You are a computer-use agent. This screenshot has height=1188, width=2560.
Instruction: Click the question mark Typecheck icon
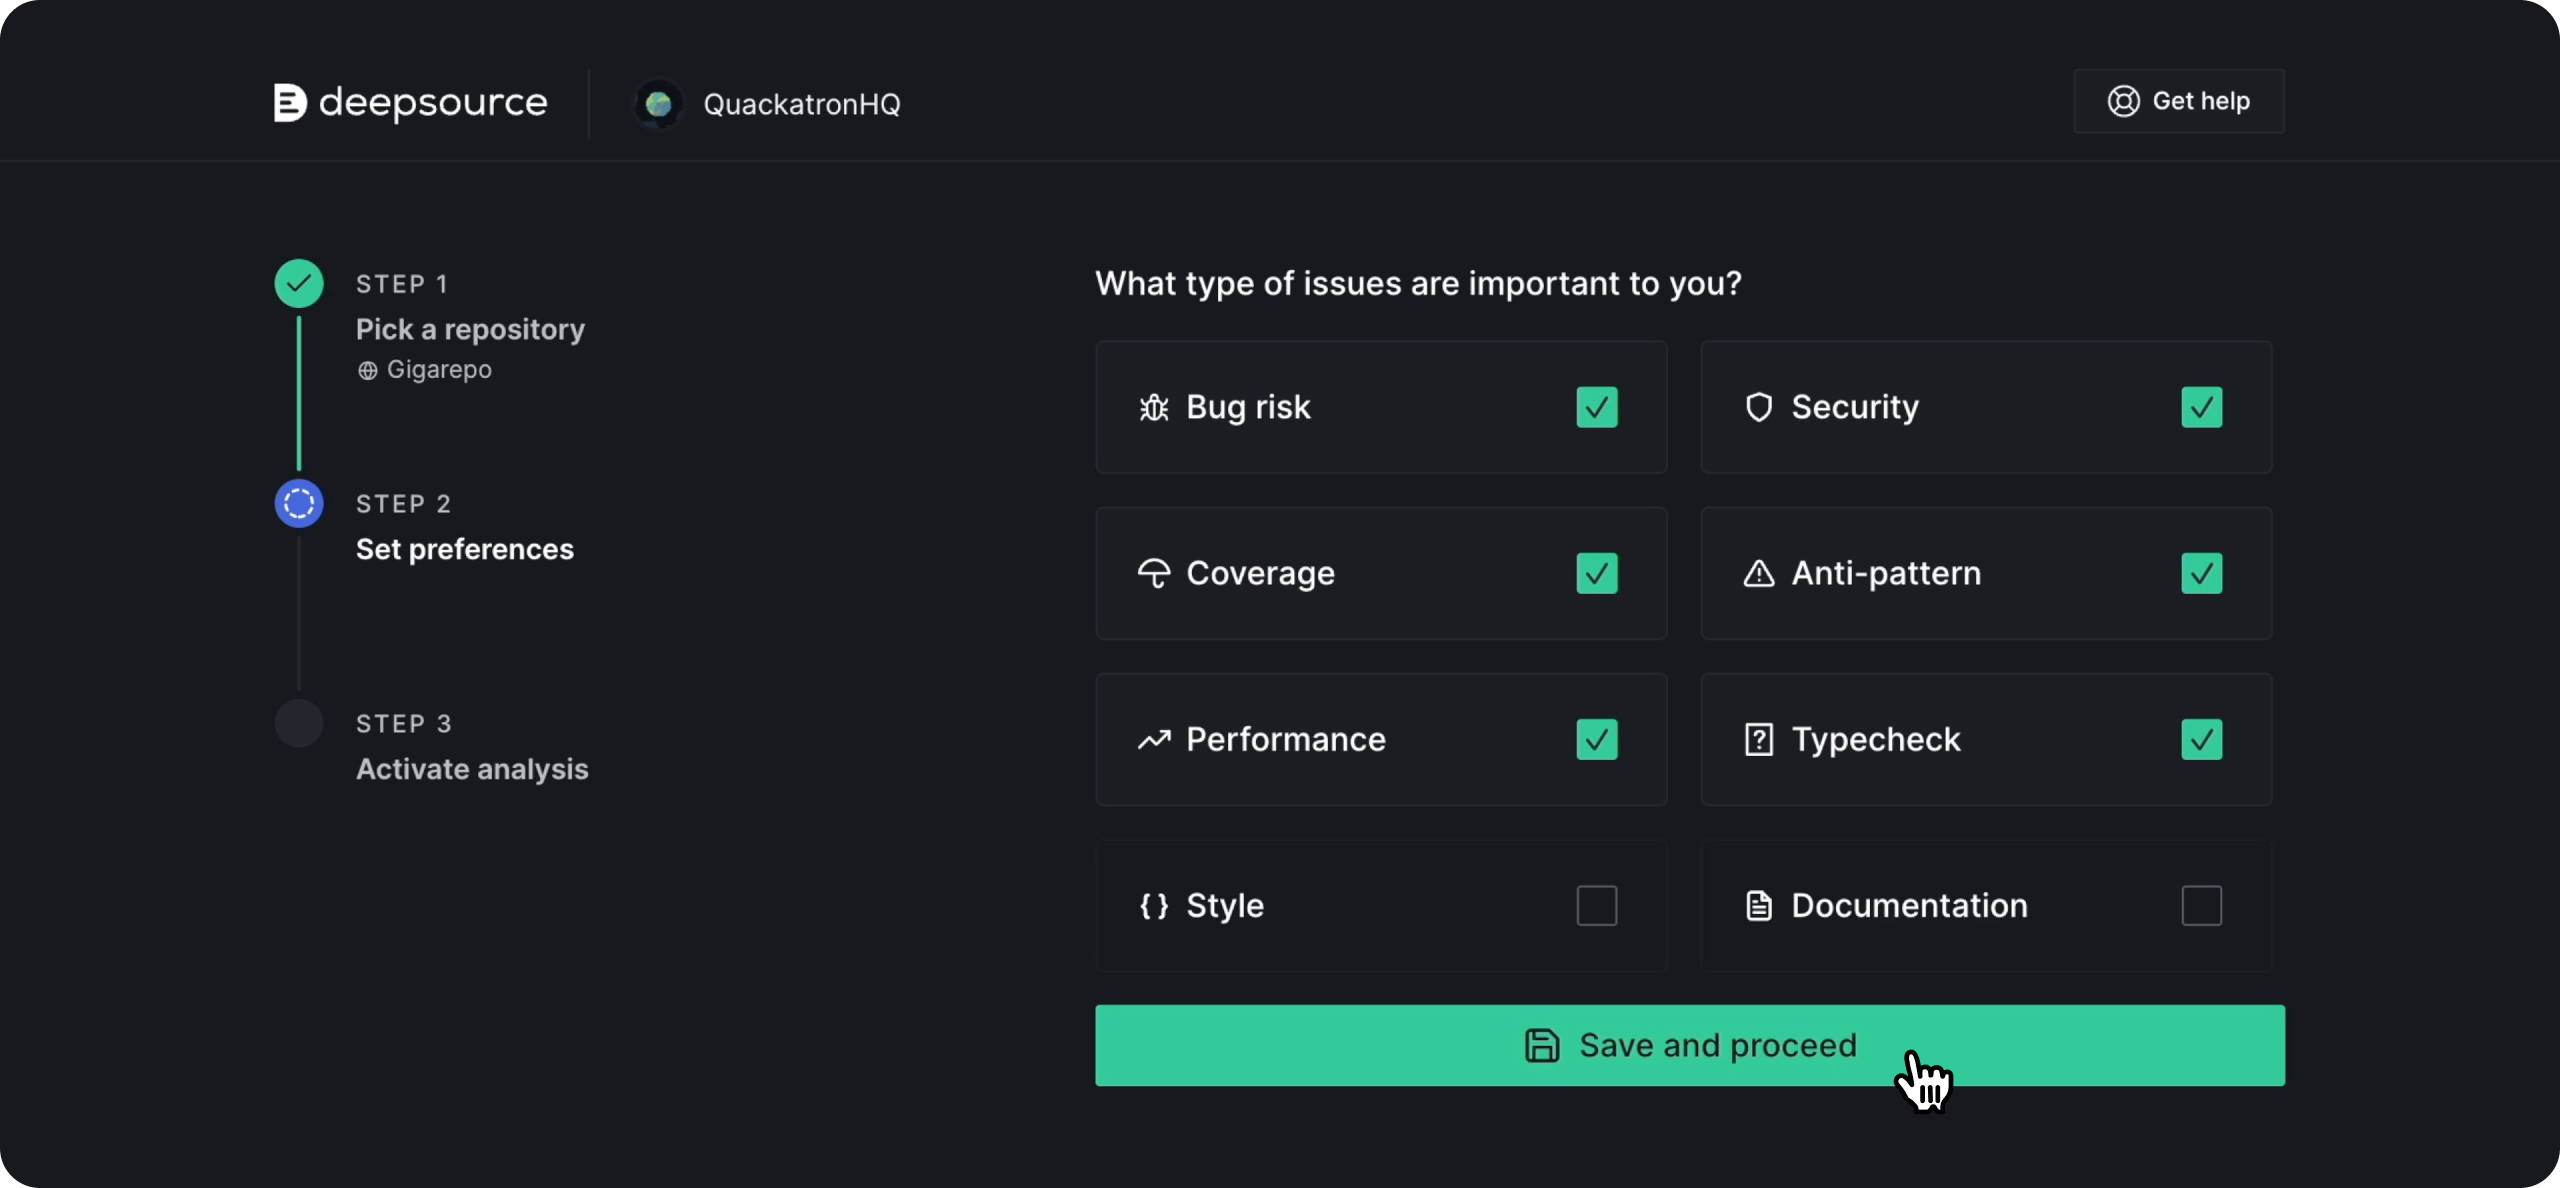[x=1758, y=739]
